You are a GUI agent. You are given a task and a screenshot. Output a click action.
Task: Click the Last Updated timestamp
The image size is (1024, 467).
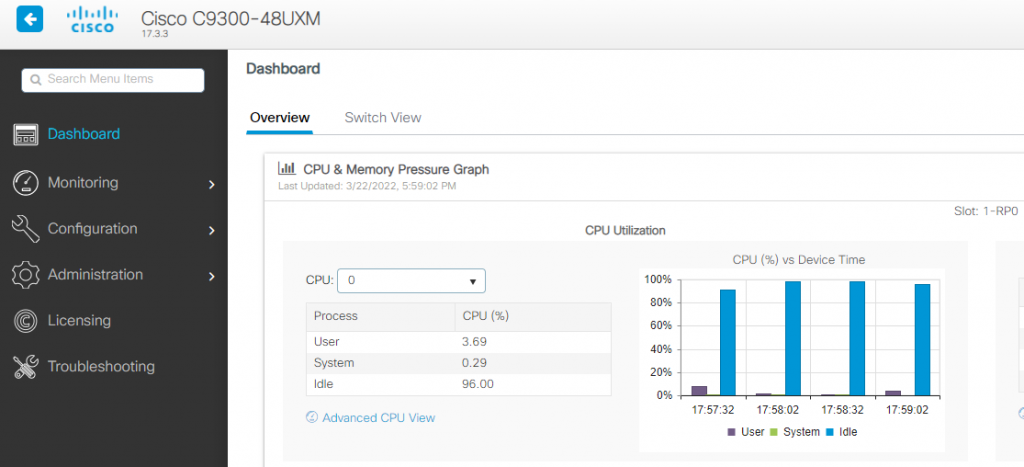pyautogui.click(x=367, y=186)
